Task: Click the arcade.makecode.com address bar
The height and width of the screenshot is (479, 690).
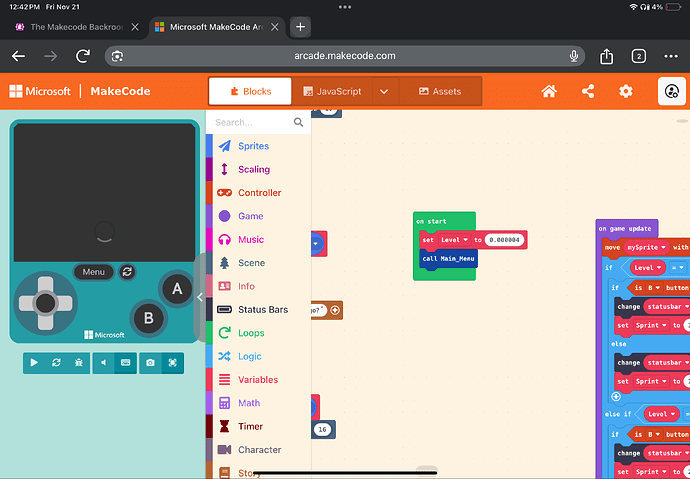Action: pos(345,56)
